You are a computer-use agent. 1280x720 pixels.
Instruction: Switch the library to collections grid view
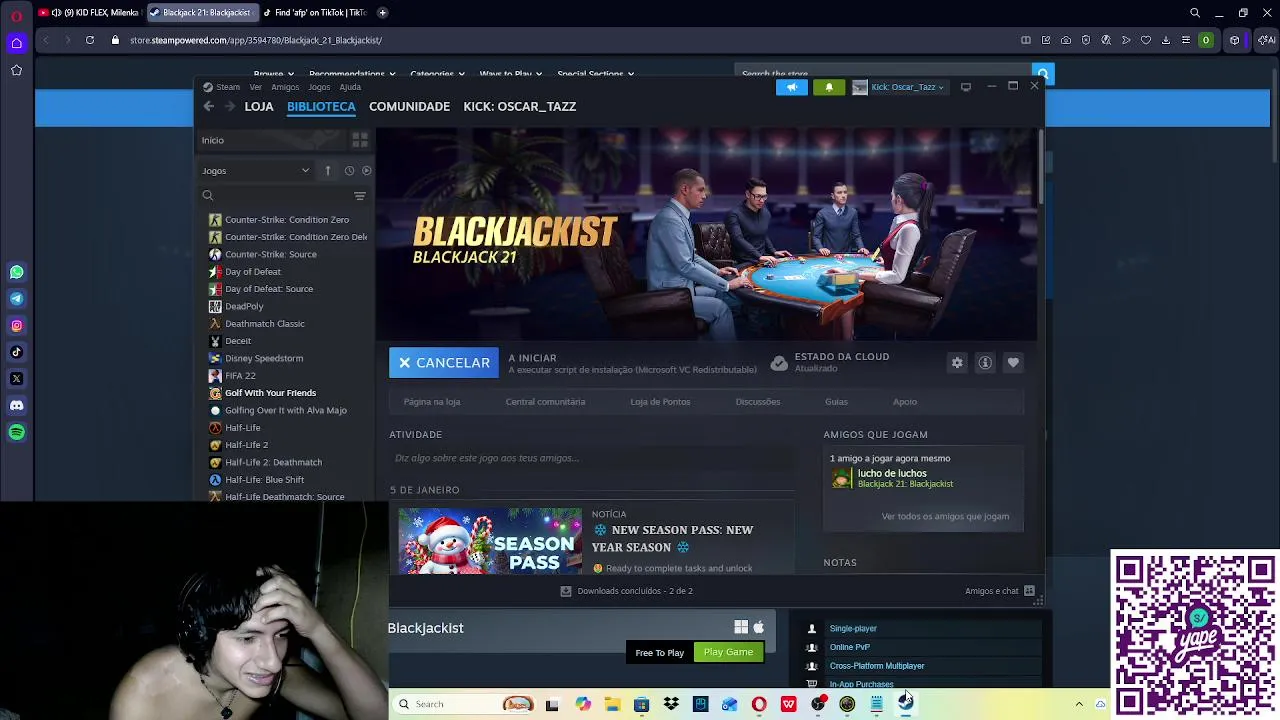[360, 140]
